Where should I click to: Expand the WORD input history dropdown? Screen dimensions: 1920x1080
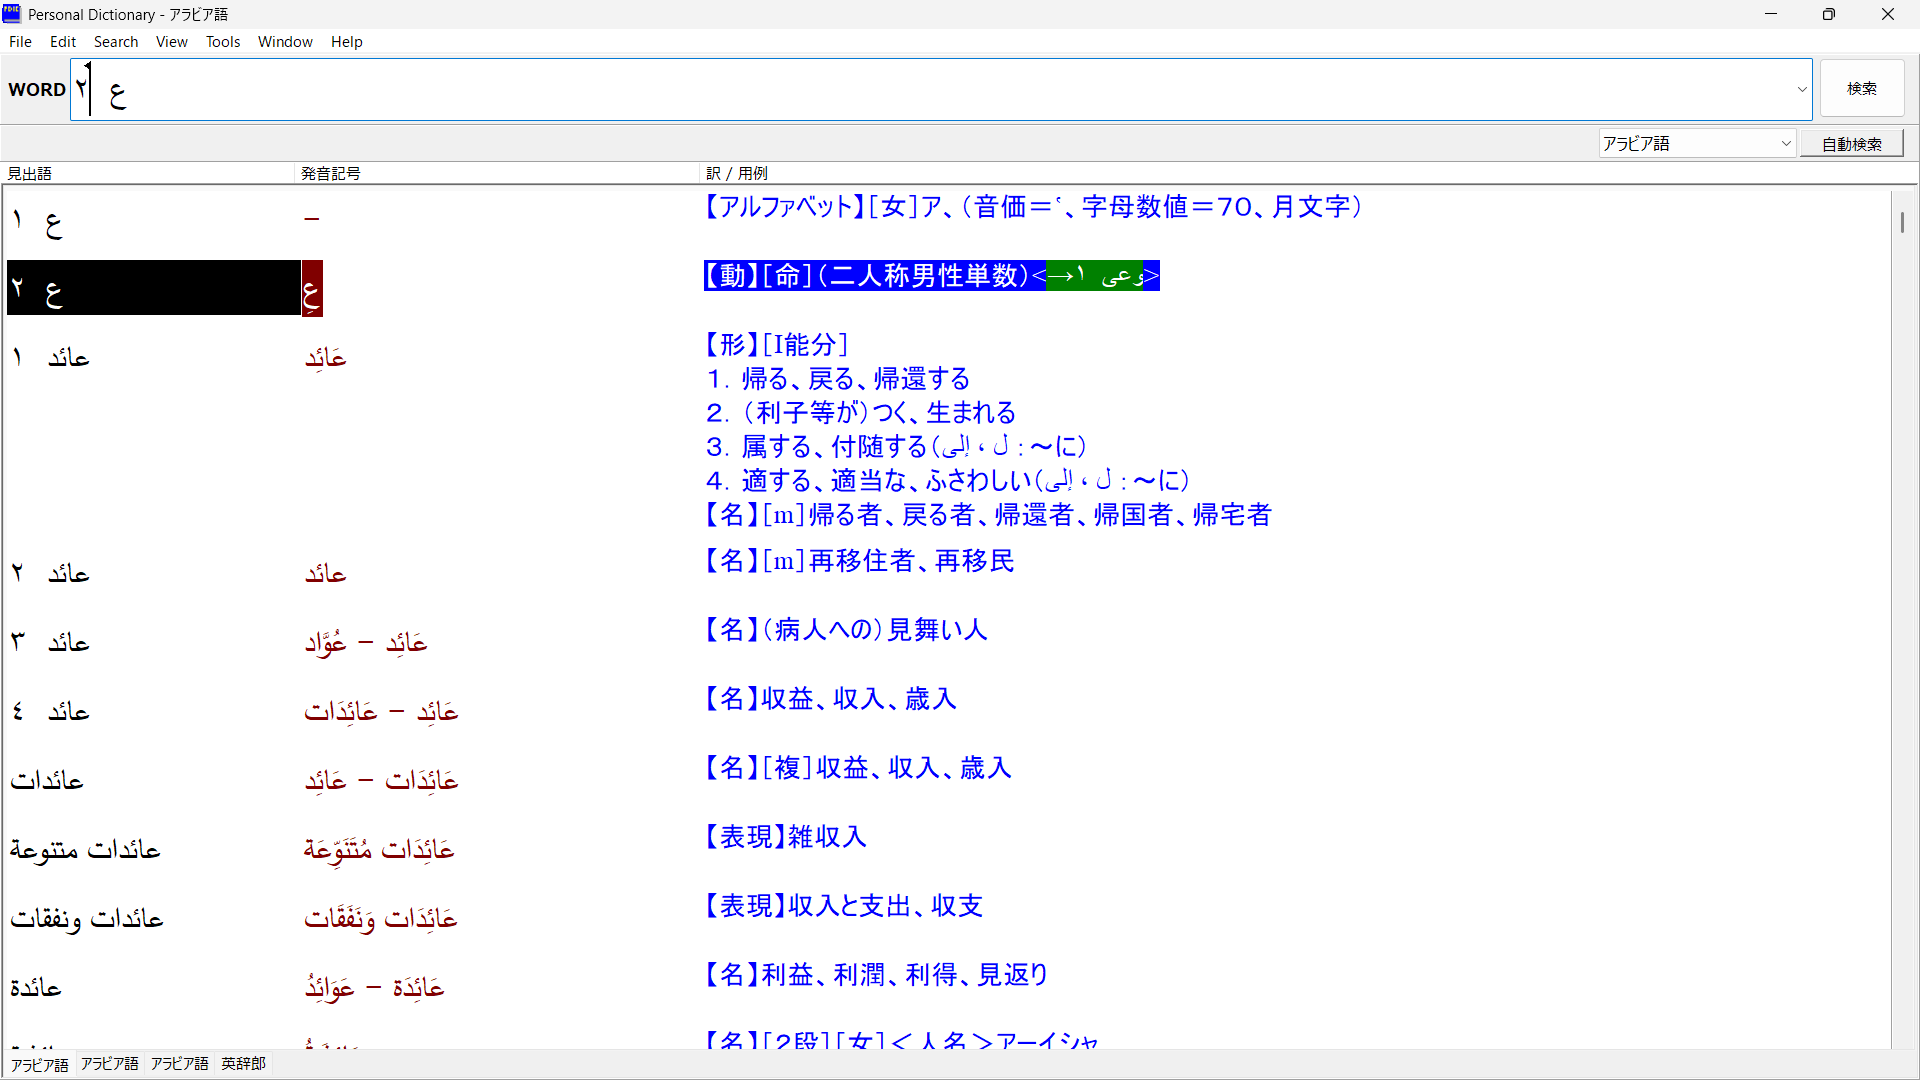[1802, 89]
